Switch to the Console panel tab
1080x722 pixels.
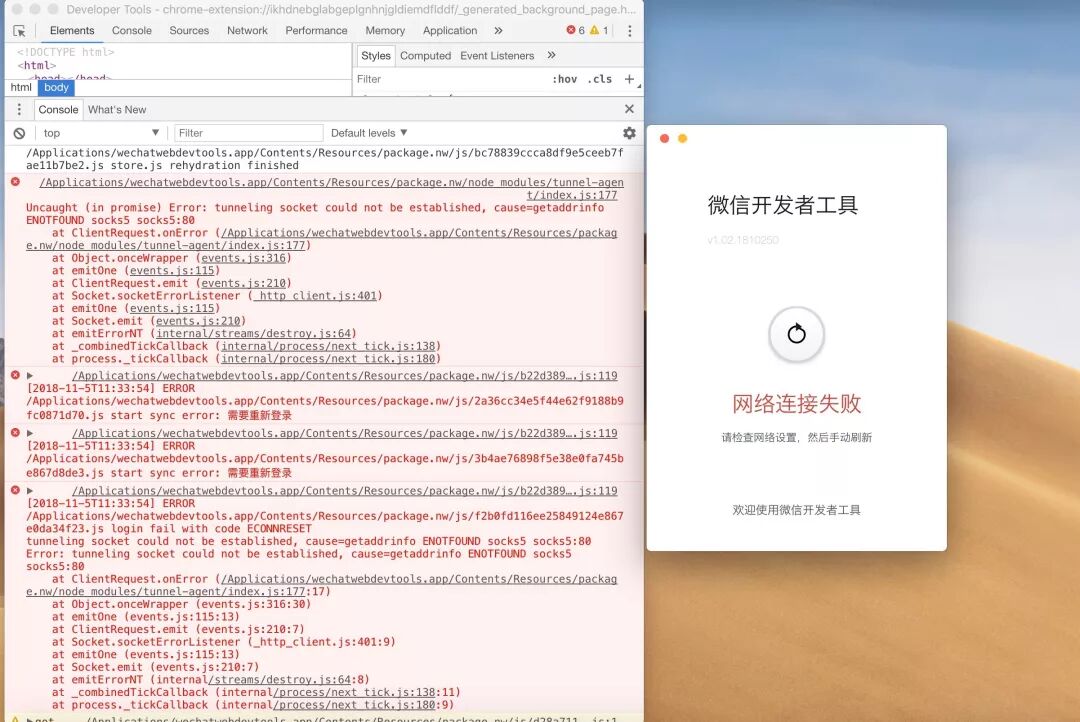coord(132,31)
